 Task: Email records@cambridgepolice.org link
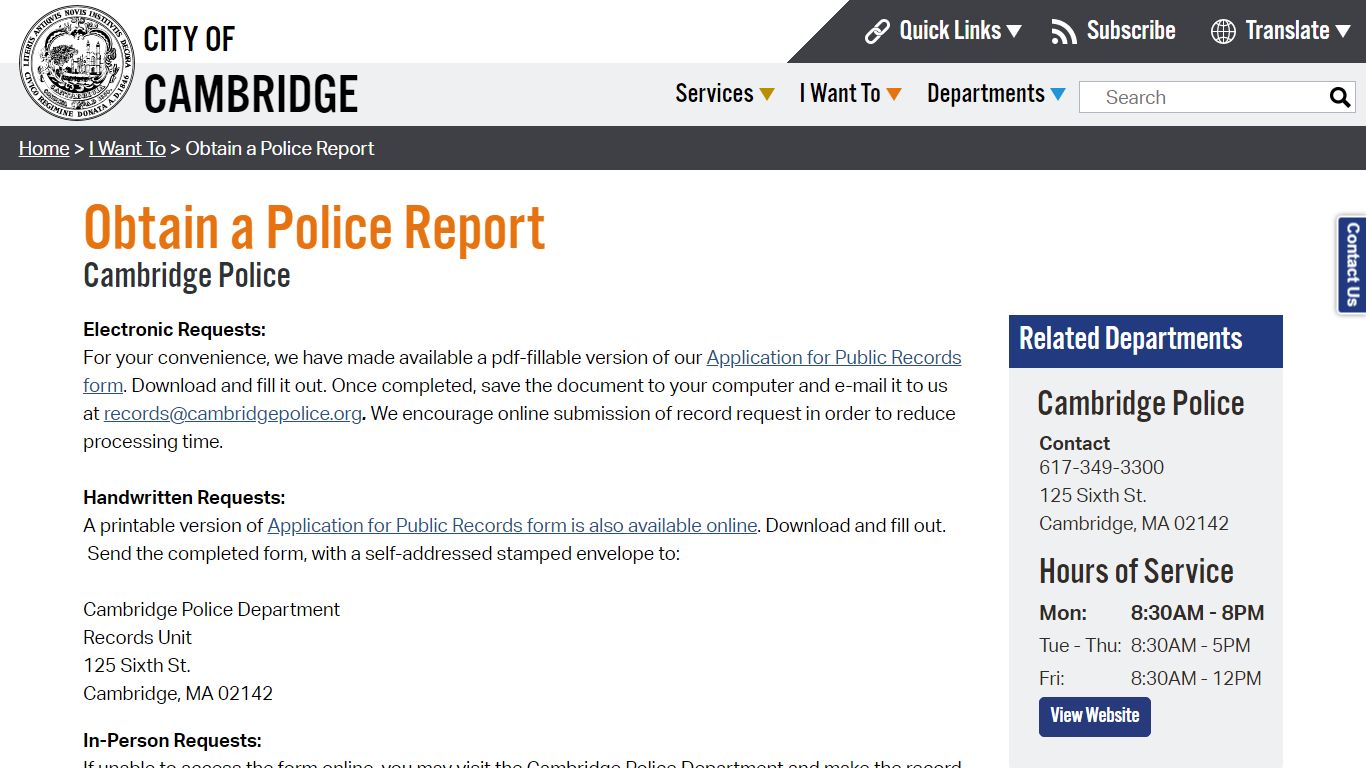[233, 413]
